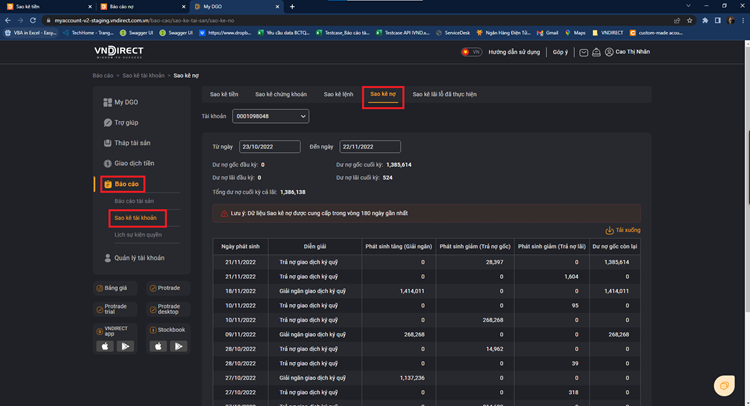This screenshot has height=406, width=750.
Task: Open Hướng dẫn sử dụng guide link
Action: tap(514, 52)
